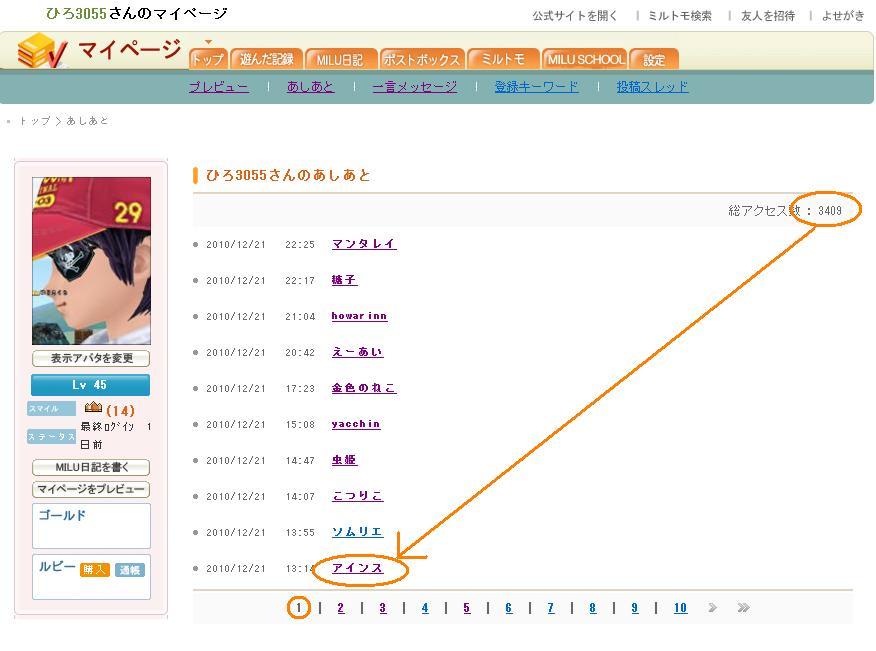Switch to the MILU日記 tab
The image size is (876, 651).
click(340, 59)
